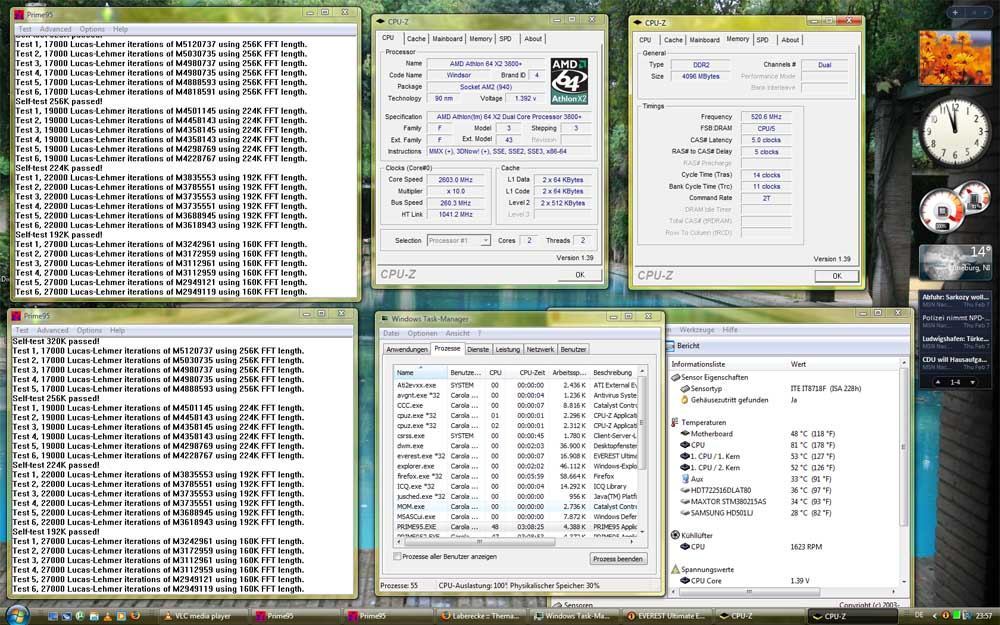
Task: Click the CPU temperature value 81 °C
Action: 812,445
